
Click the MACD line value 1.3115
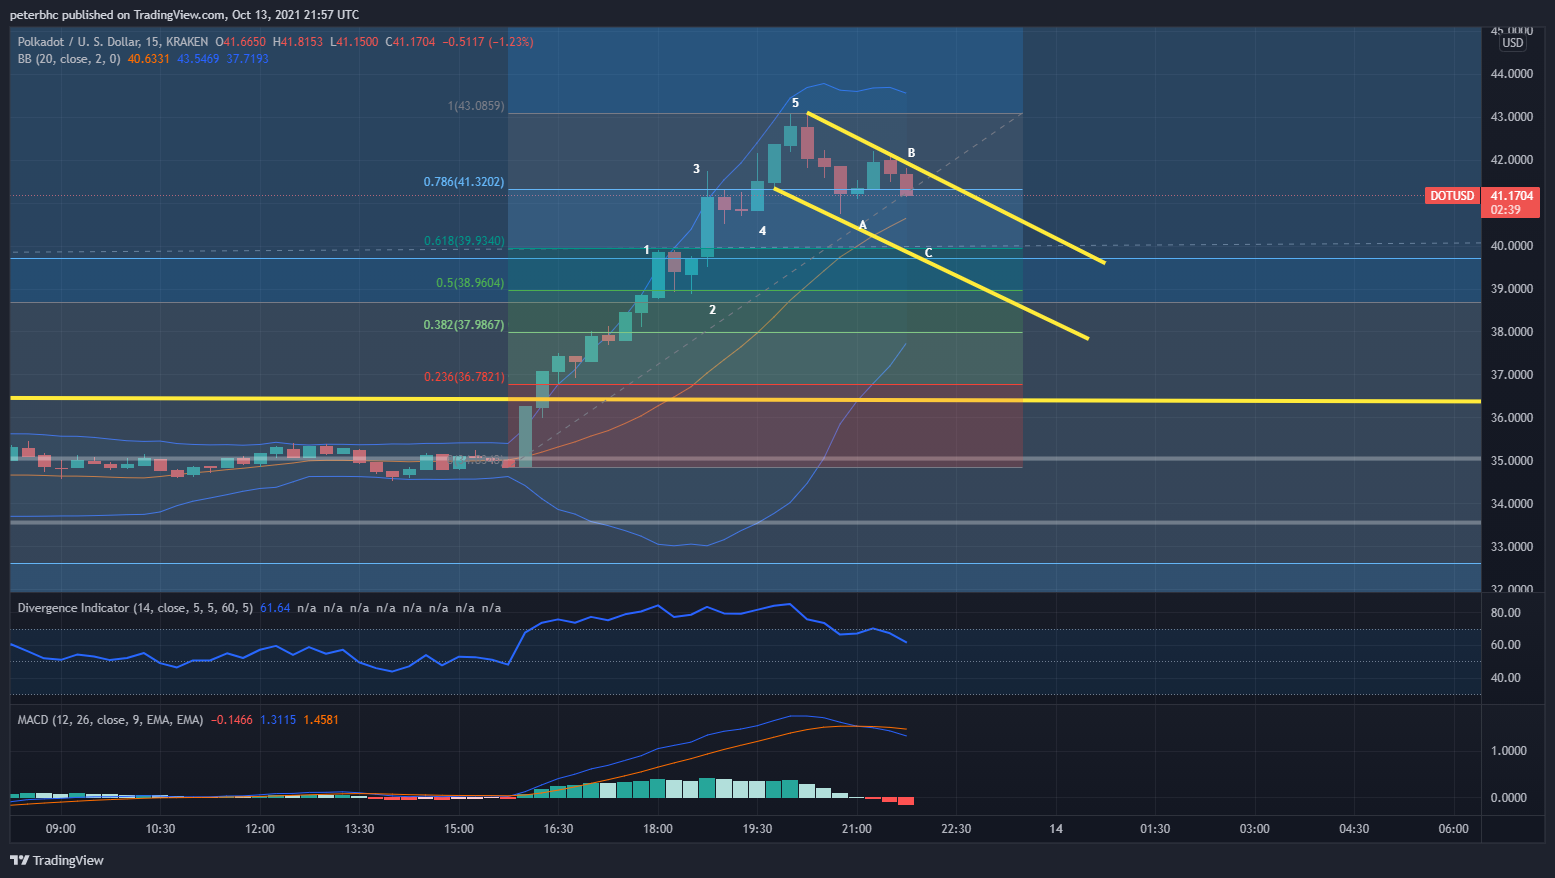[x=277, y=720]
